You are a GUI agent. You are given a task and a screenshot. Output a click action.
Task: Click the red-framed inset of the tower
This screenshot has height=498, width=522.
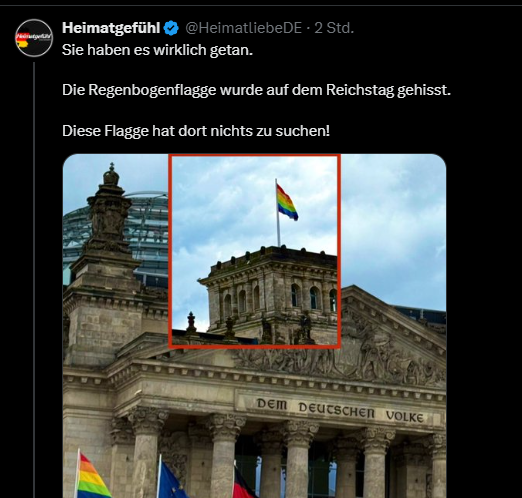click(255, 251)
